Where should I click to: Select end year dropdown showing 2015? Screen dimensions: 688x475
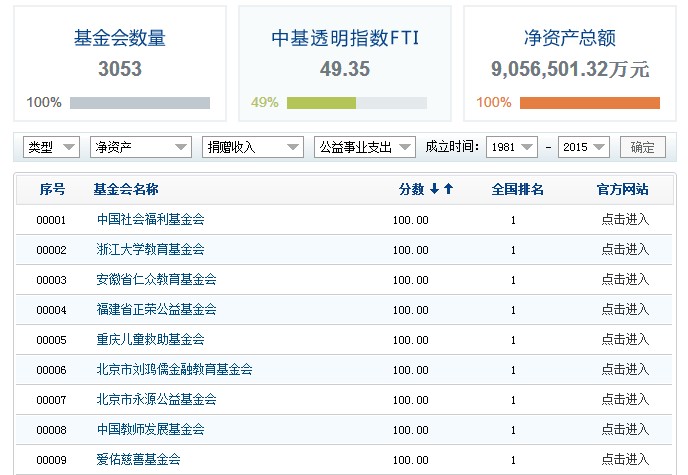point(584,147)
